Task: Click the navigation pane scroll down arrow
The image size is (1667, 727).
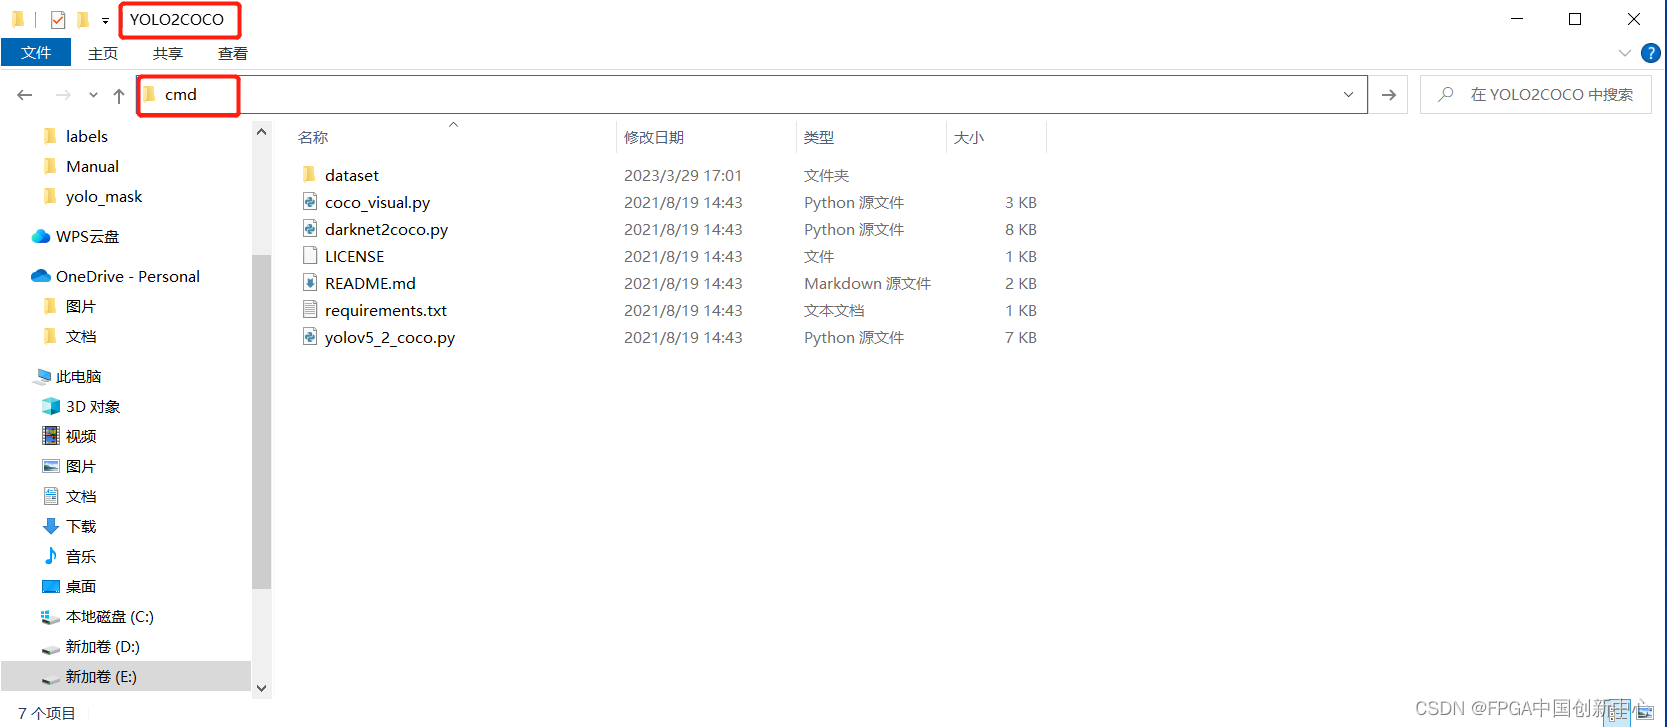Action: [261, 688]
